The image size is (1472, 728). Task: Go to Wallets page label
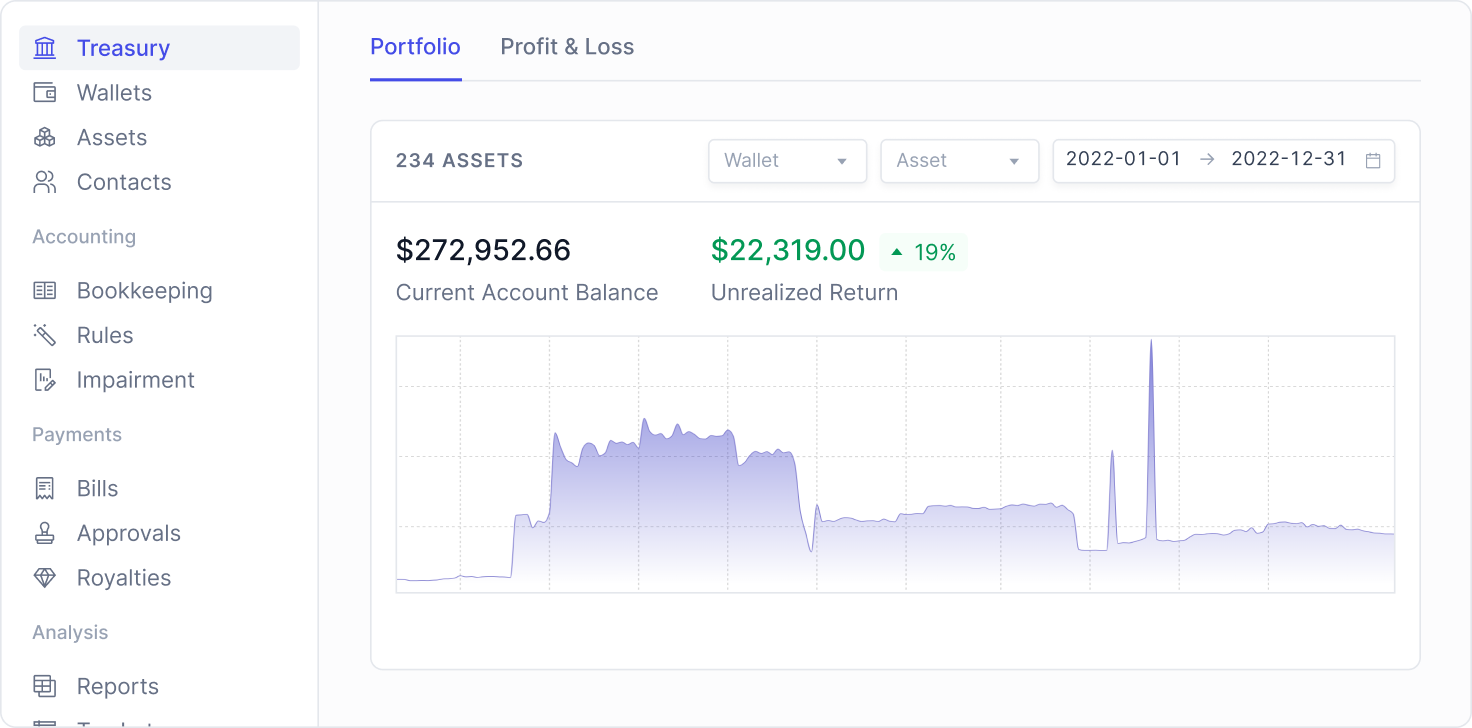pos(114,93)
